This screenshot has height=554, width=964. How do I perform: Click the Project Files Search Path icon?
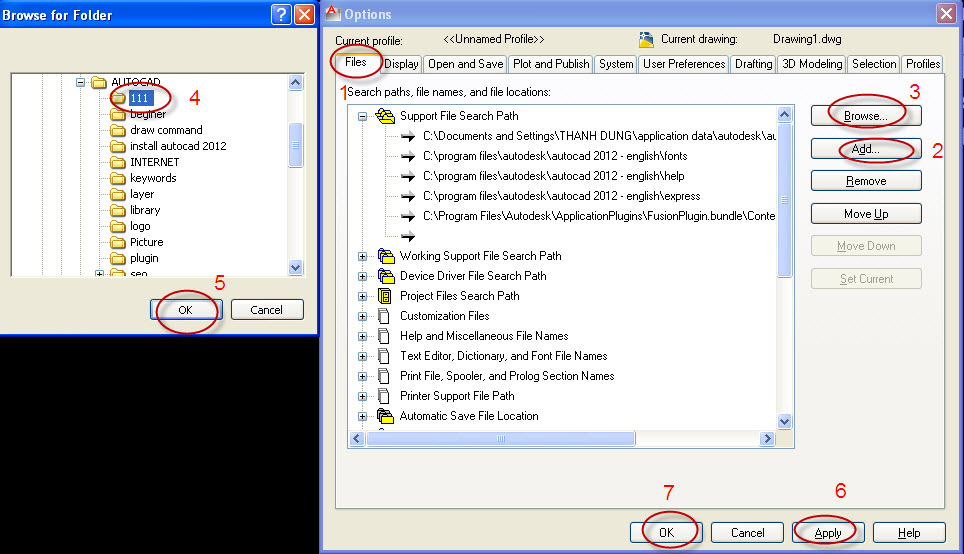pyautogui.click(x=385, y=296)
